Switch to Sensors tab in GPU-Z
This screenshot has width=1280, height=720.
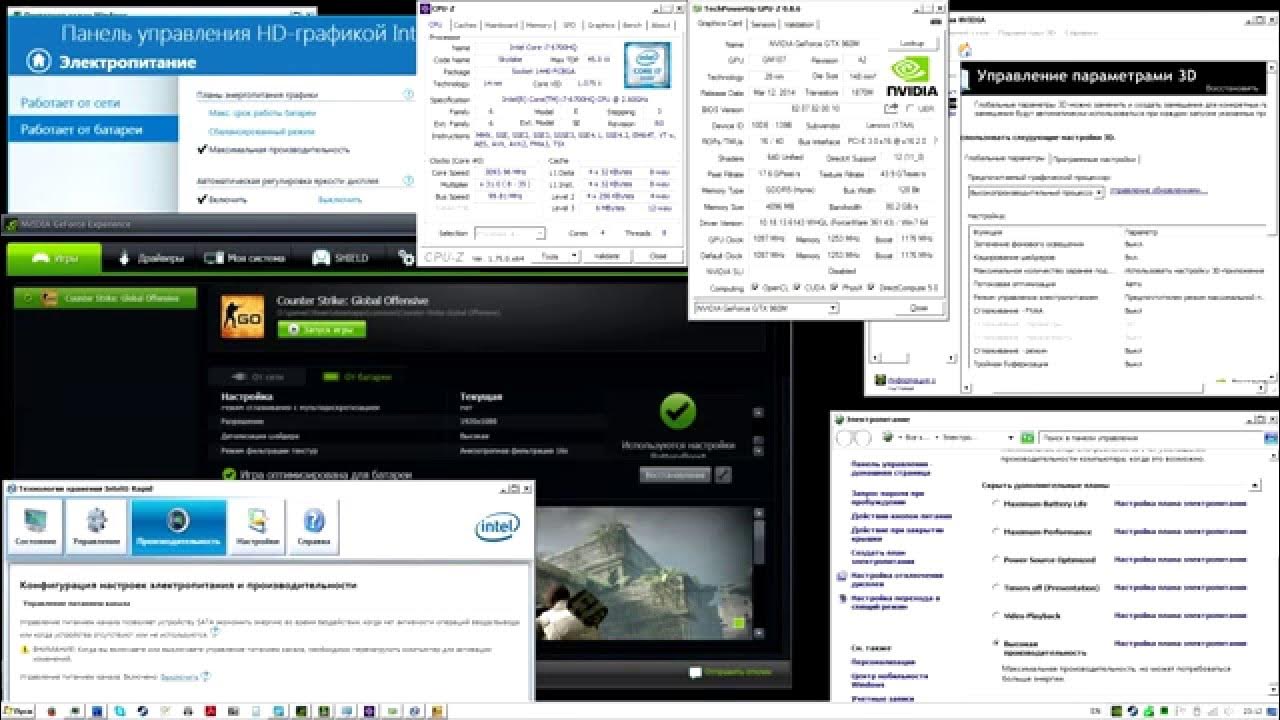click(763, 23)
